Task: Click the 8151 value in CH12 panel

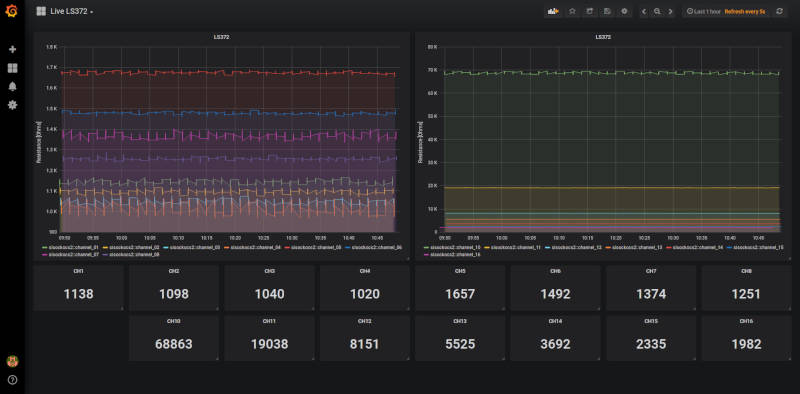Action: (x=365, y=344)
